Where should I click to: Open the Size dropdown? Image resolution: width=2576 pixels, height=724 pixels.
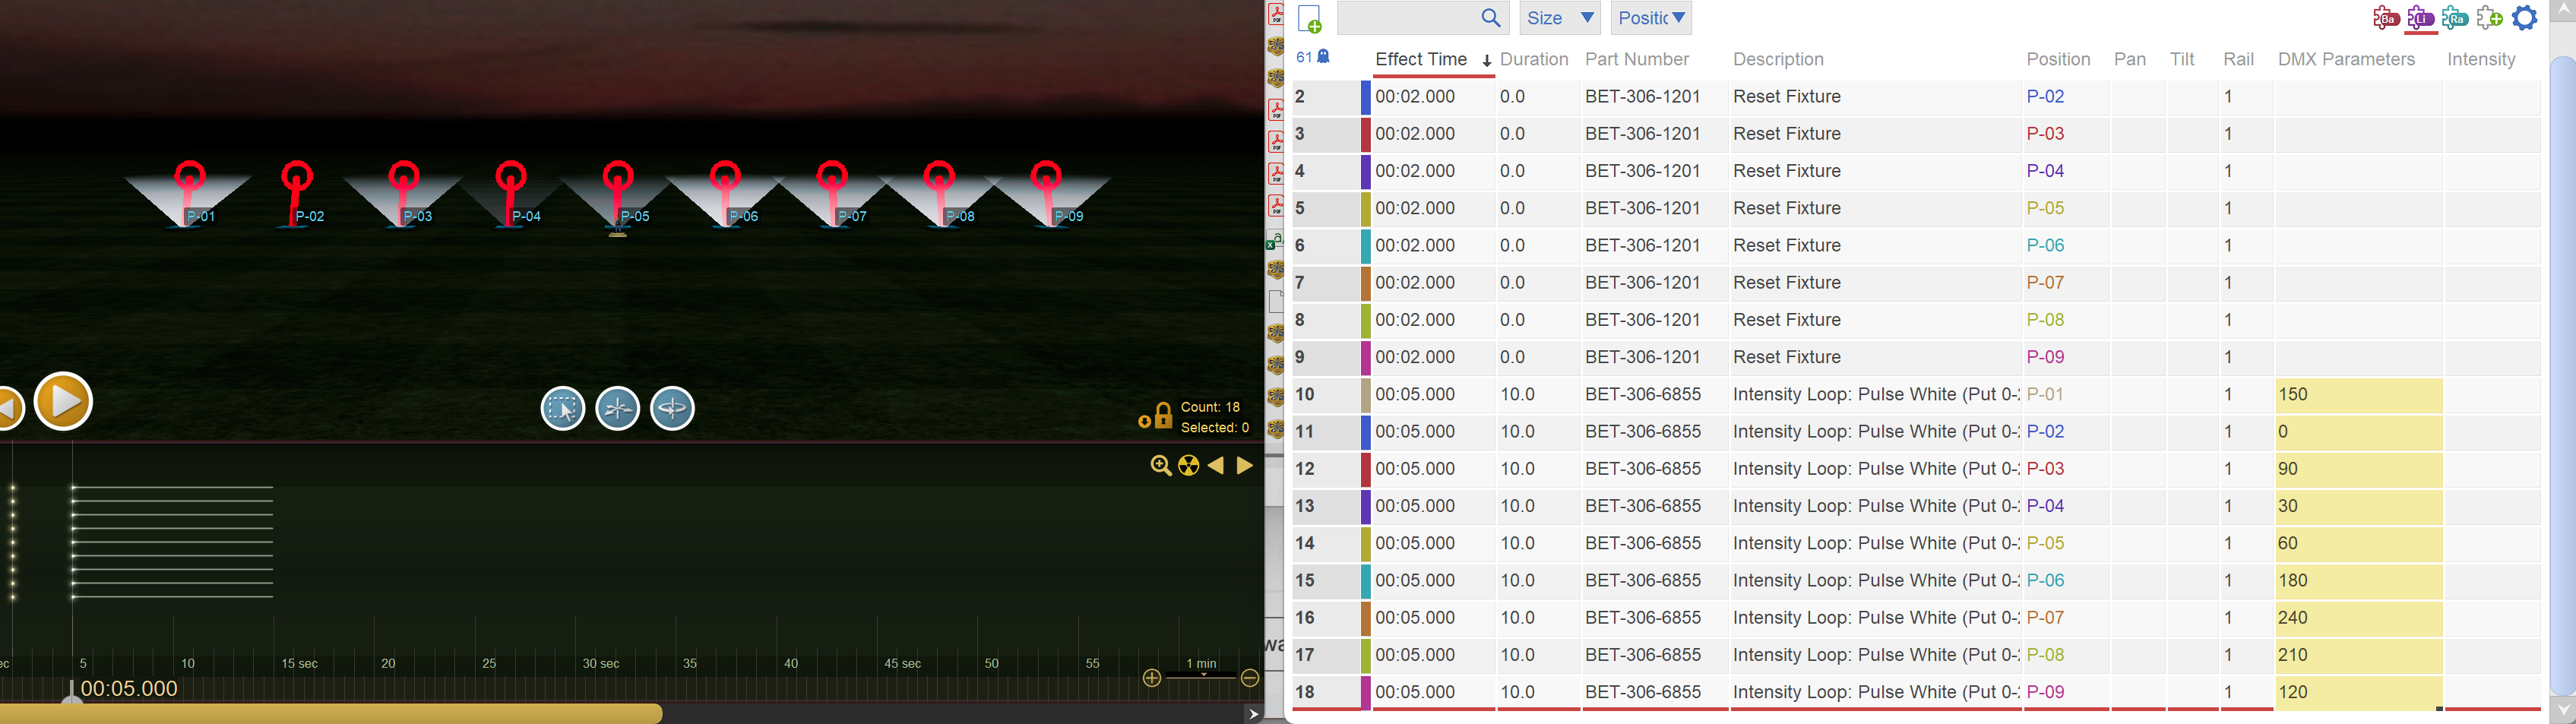tap(1559, 18)
